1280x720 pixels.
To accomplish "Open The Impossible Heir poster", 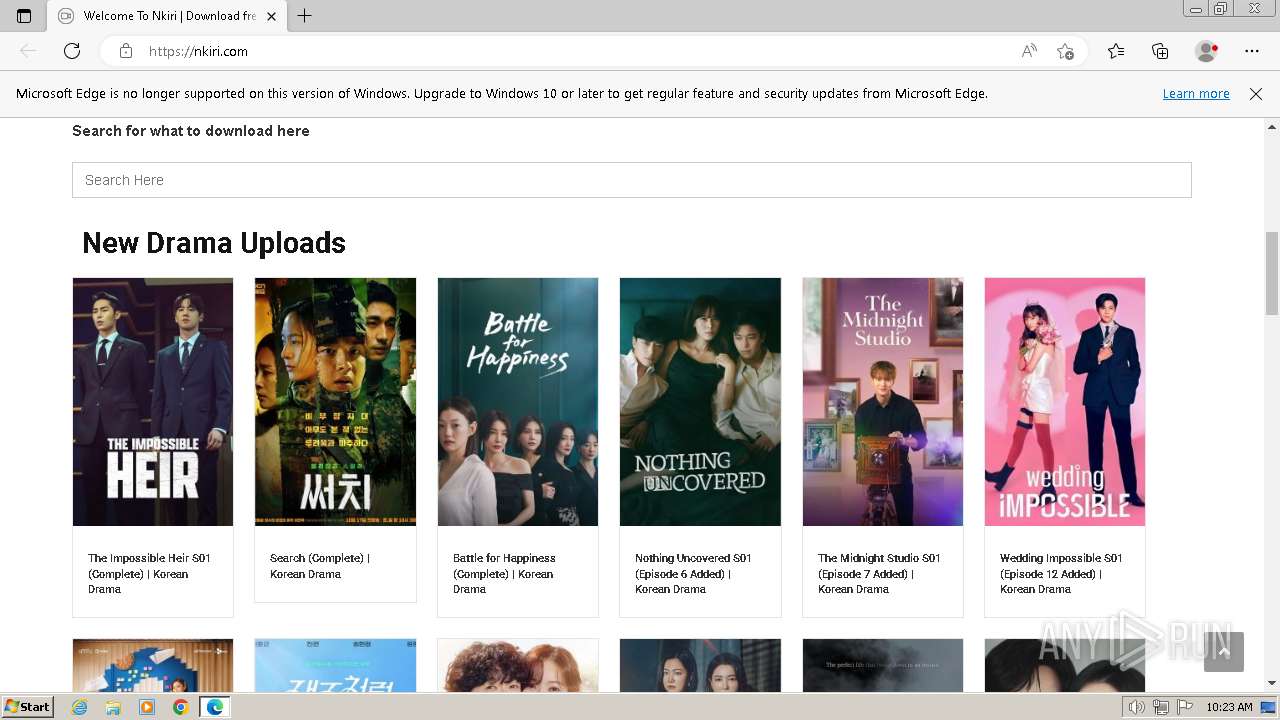I will click(153, 402).
